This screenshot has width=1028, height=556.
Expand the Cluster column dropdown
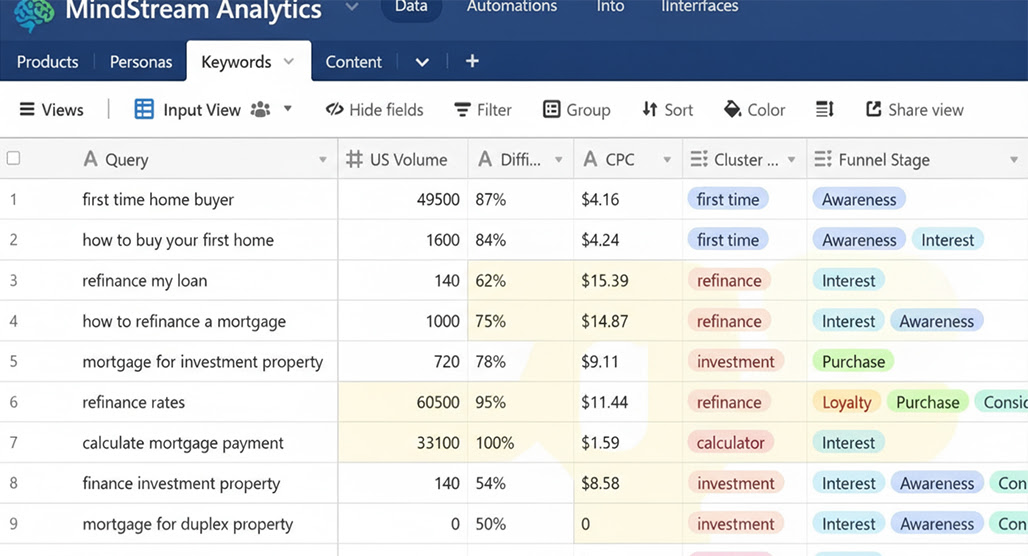pos(791,160)
